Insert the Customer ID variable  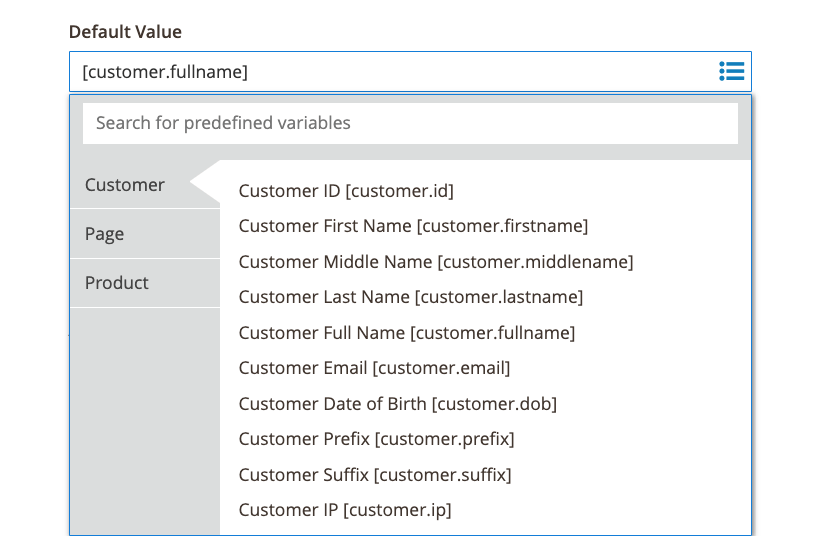click(x=346, y=190)
